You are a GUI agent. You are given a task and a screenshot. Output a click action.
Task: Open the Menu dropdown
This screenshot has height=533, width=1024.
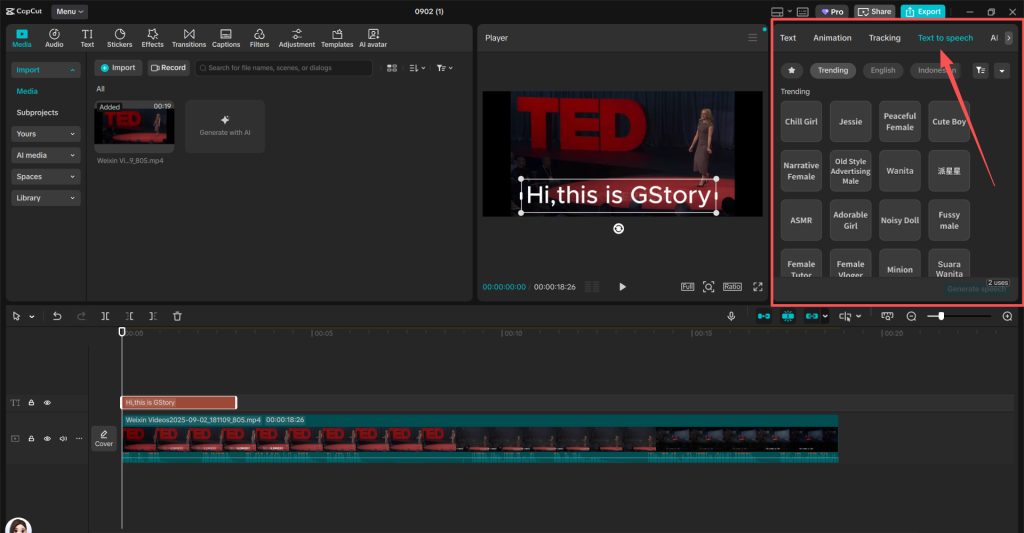(69, 12)
